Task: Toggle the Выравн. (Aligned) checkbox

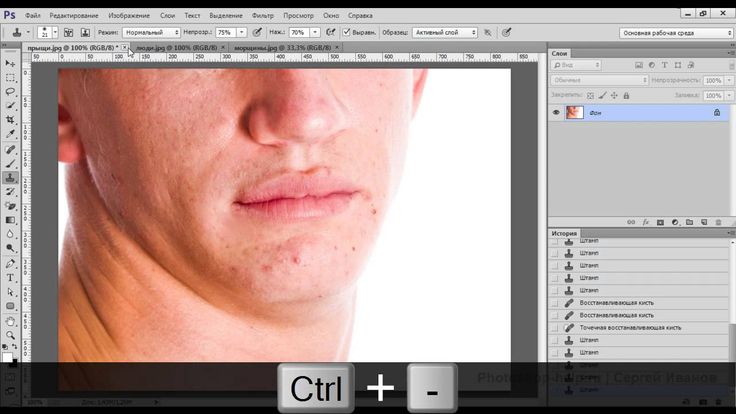Action: (346, 32)
